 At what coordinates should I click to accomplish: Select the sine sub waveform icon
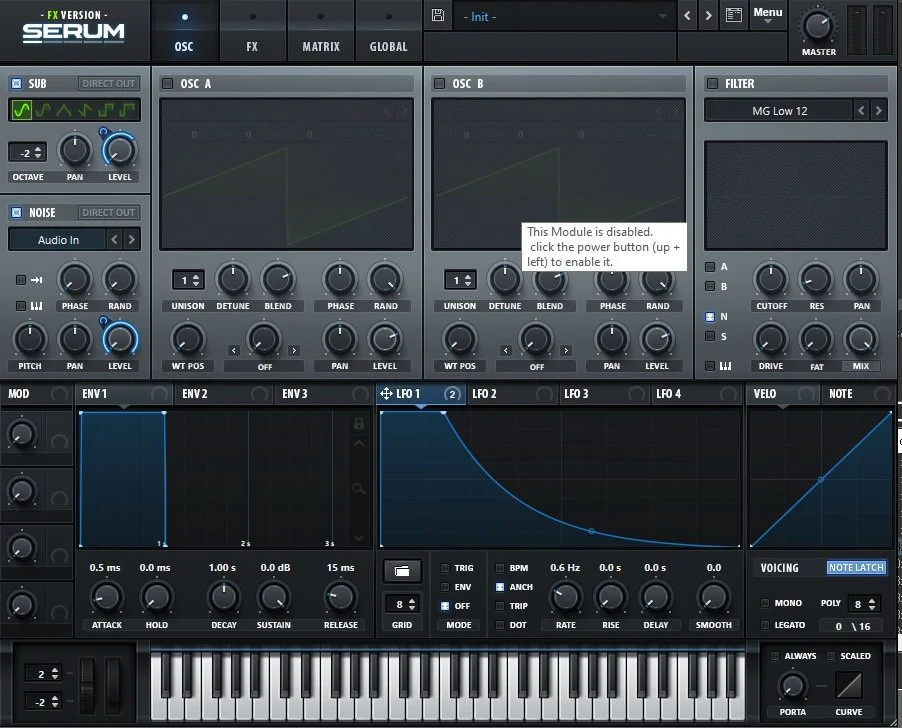tap(22, 109)
